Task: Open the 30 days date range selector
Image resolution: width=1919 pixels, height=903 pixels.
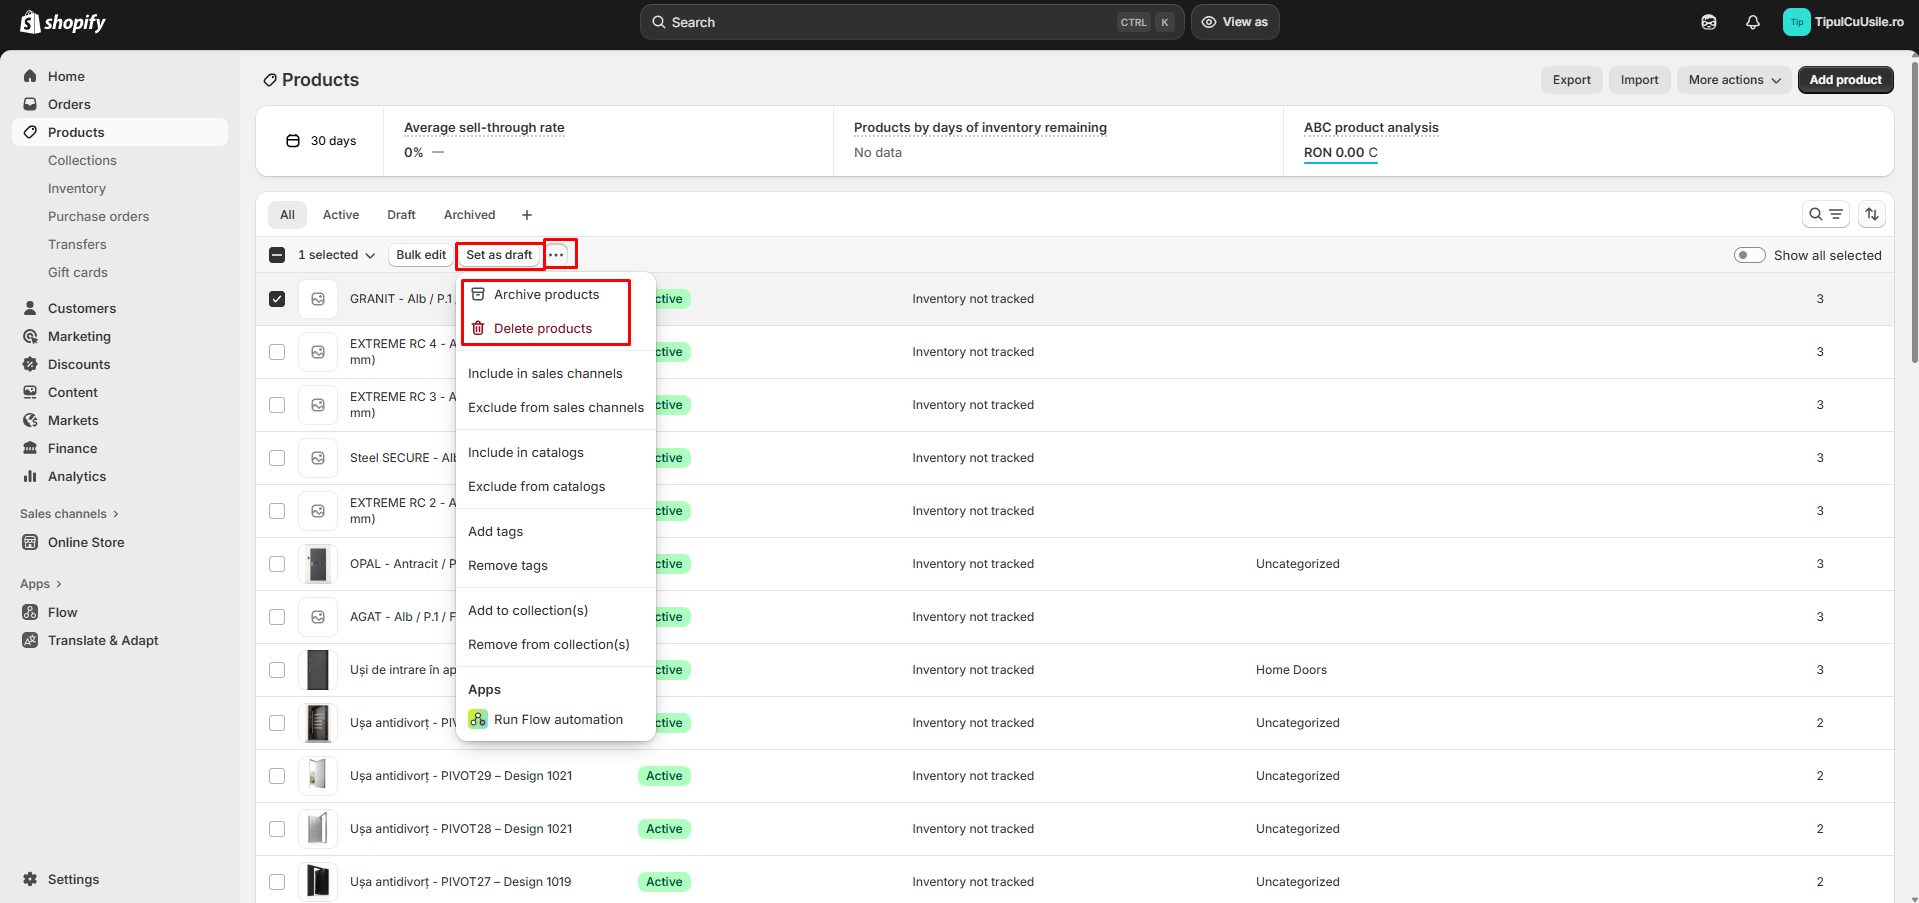Action: pyautogui.click(x=321, y=141)
